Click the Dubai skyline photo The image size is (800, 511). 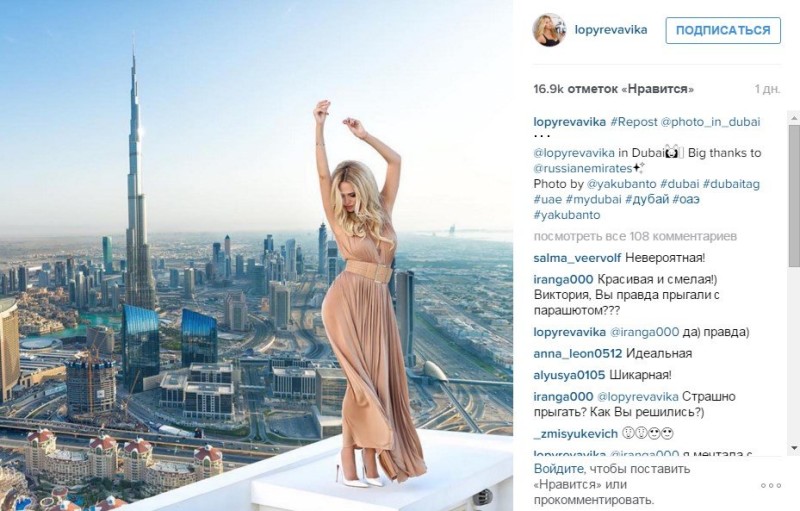pos(256,256)
